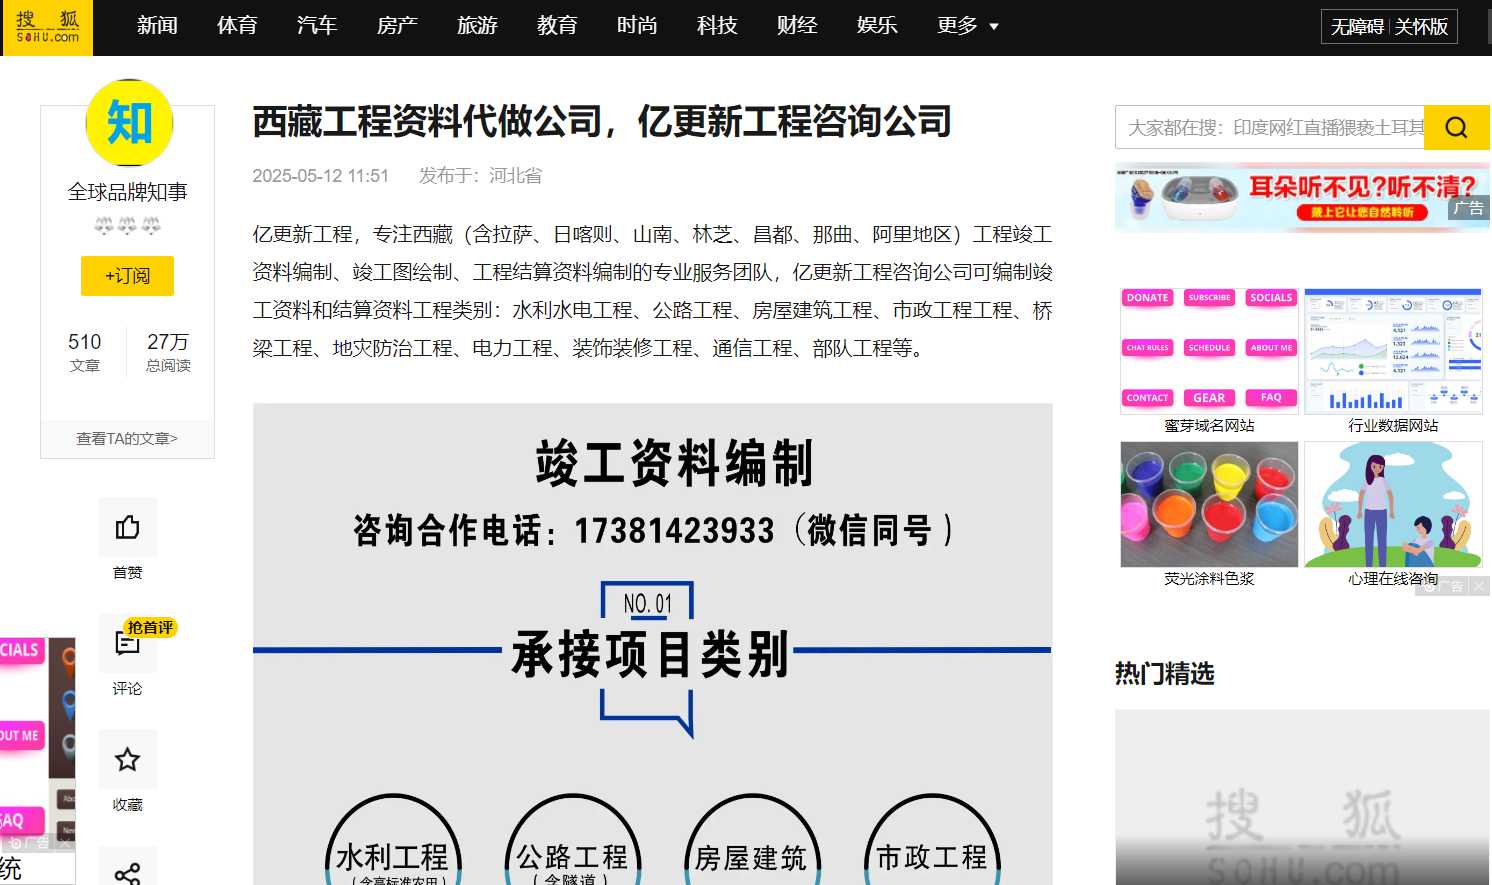The height and width of the screenshot is (885, 1492).
Task: Click 查看TA的文章 link
Action: click(x=127, y=438)
